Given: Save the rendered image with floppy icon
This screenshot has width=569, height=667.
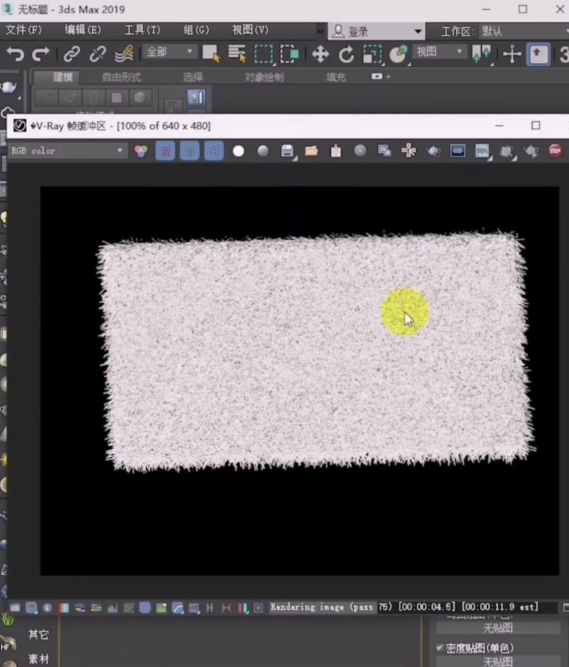Looking at the screenshot, I should pyautogui.click(x=287, y=151).
